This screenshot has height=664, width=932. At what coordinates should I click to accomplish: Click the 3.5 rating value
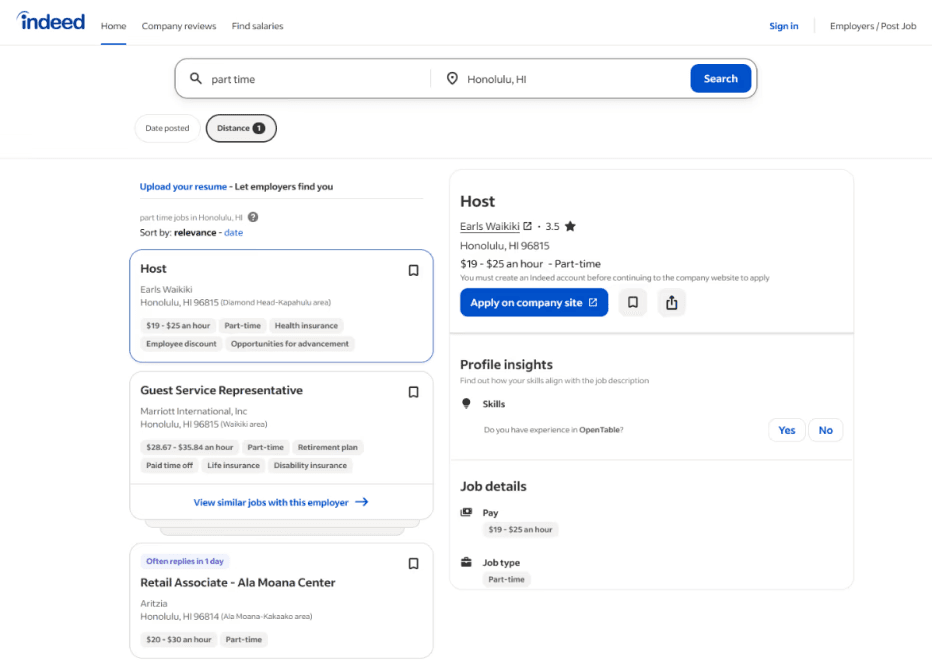click(x=552, y=226)
